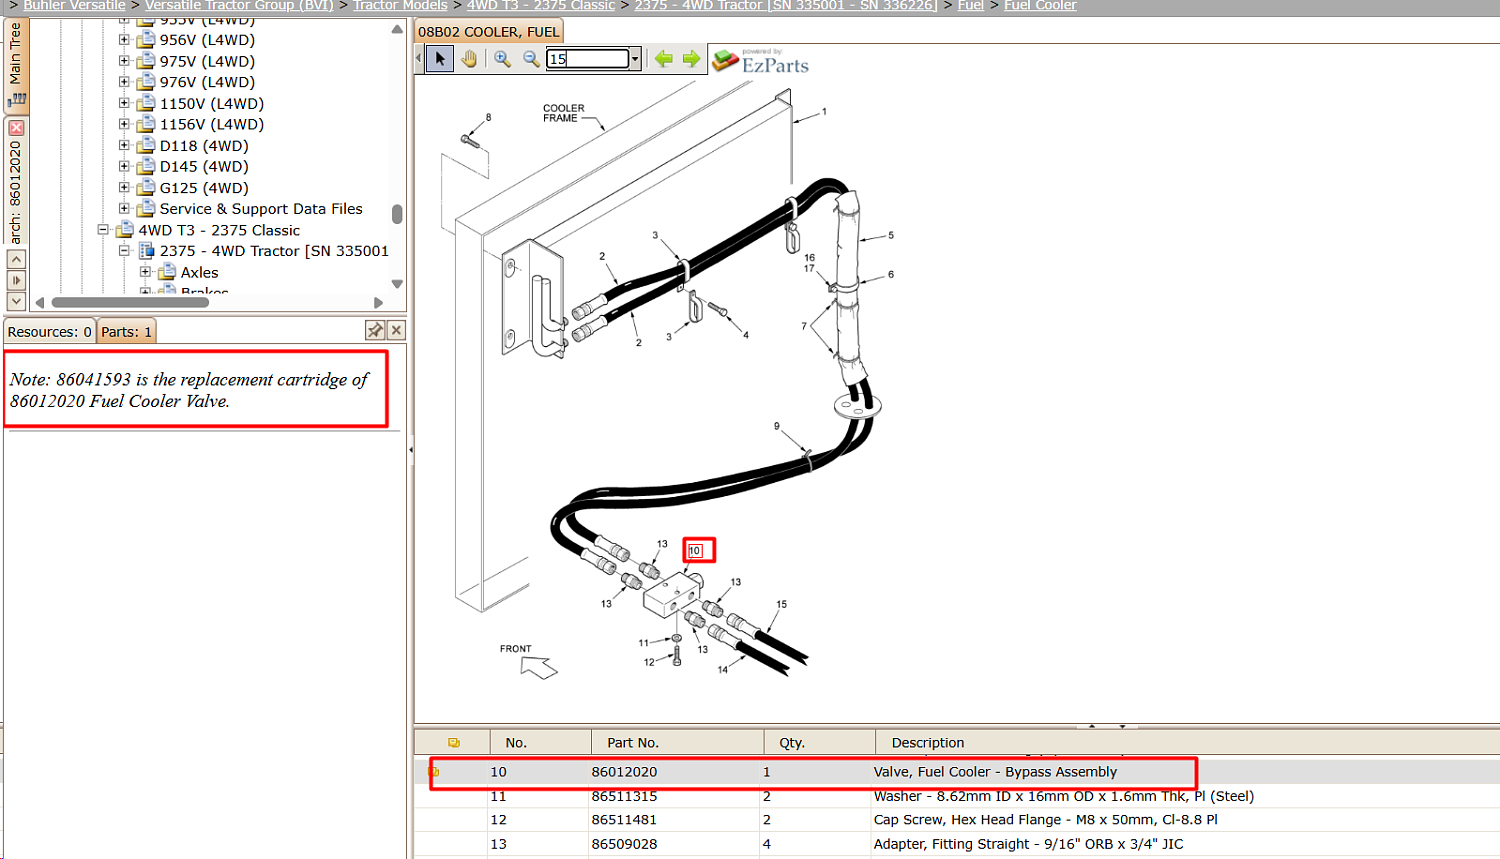The image size is (1500, 859).
Task: Click the expand-right arrow button in left sidebar
Action: tap(16, 280)
